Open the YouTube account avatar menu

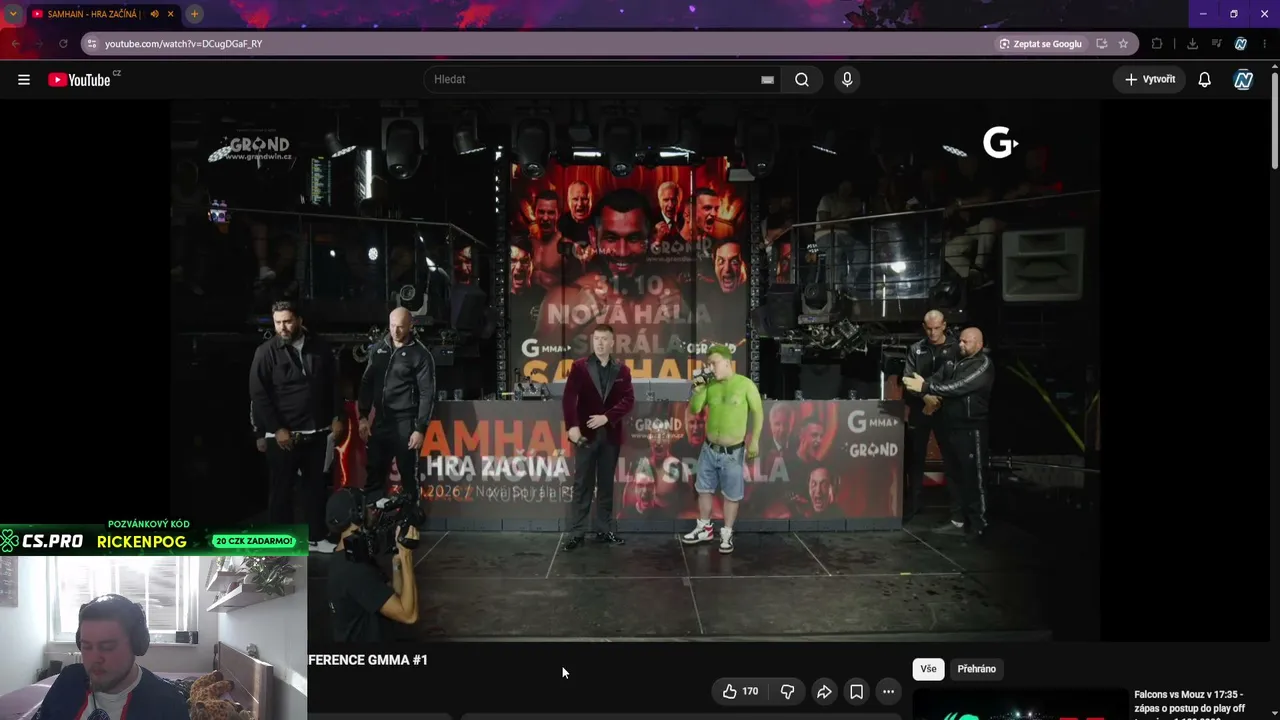point(1243,80)
